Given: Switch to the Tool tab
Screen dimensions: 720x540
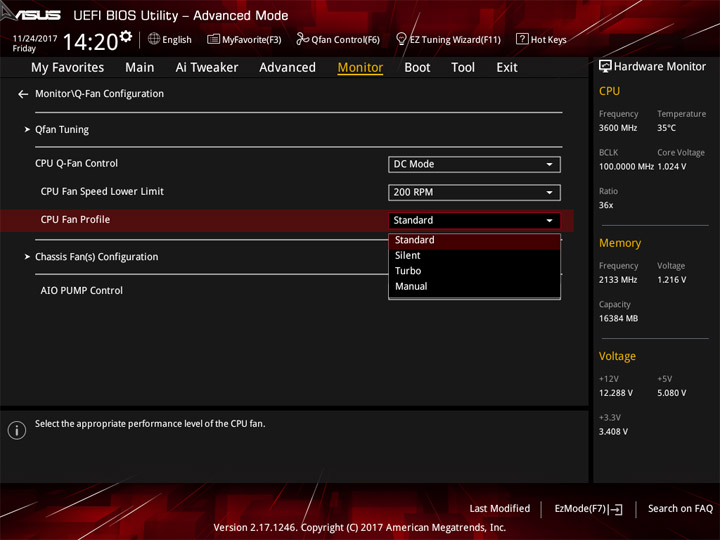Looking at the screenshot, I should (463, 68).
